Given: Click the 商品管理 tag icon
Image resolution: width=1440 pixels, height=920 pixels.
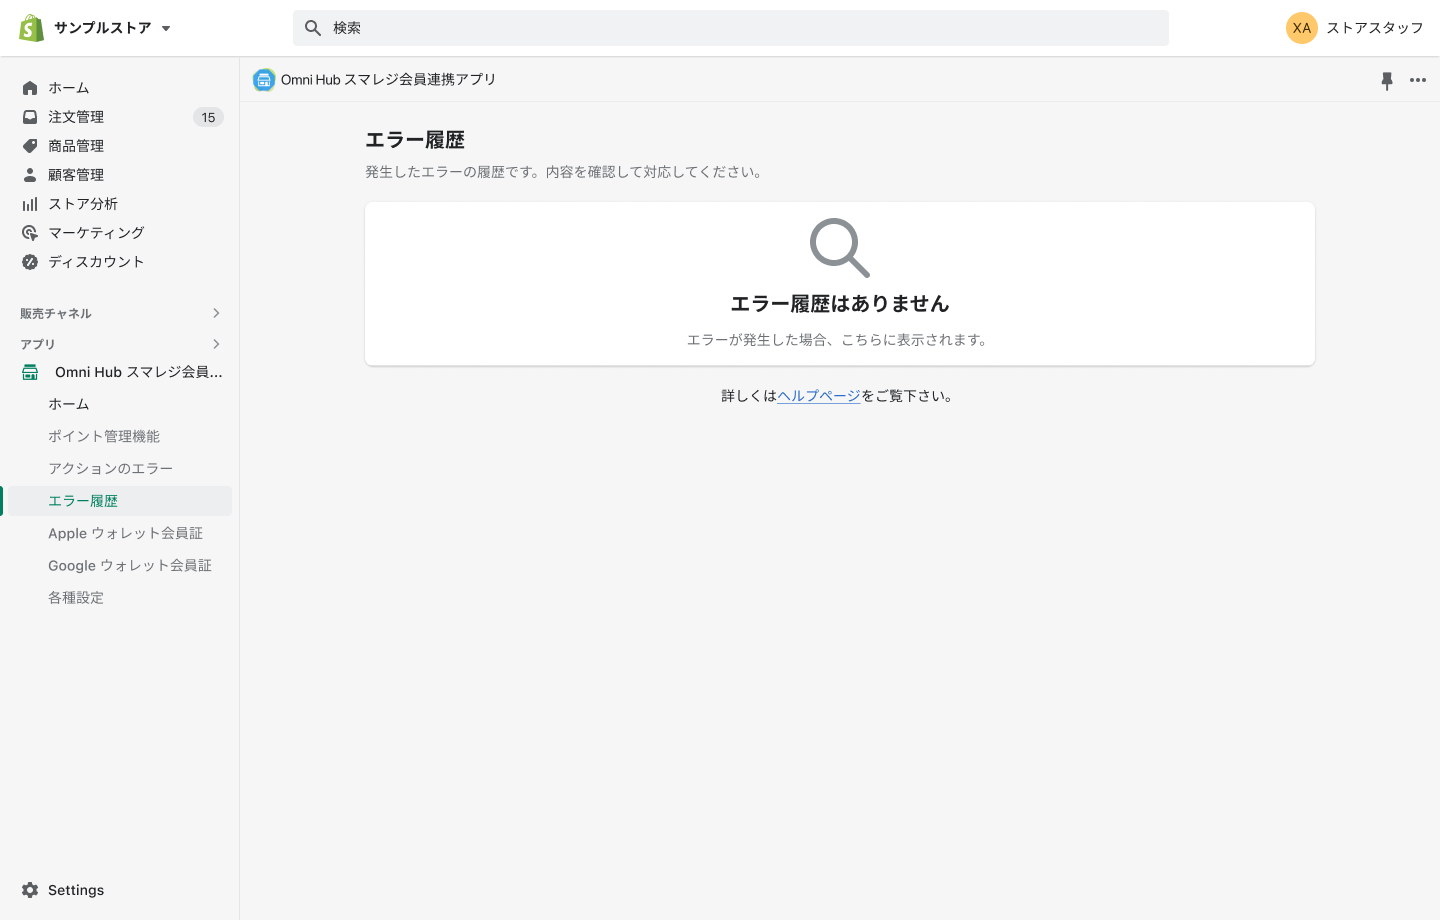Looking at the screenshot, I should (30, 146).
